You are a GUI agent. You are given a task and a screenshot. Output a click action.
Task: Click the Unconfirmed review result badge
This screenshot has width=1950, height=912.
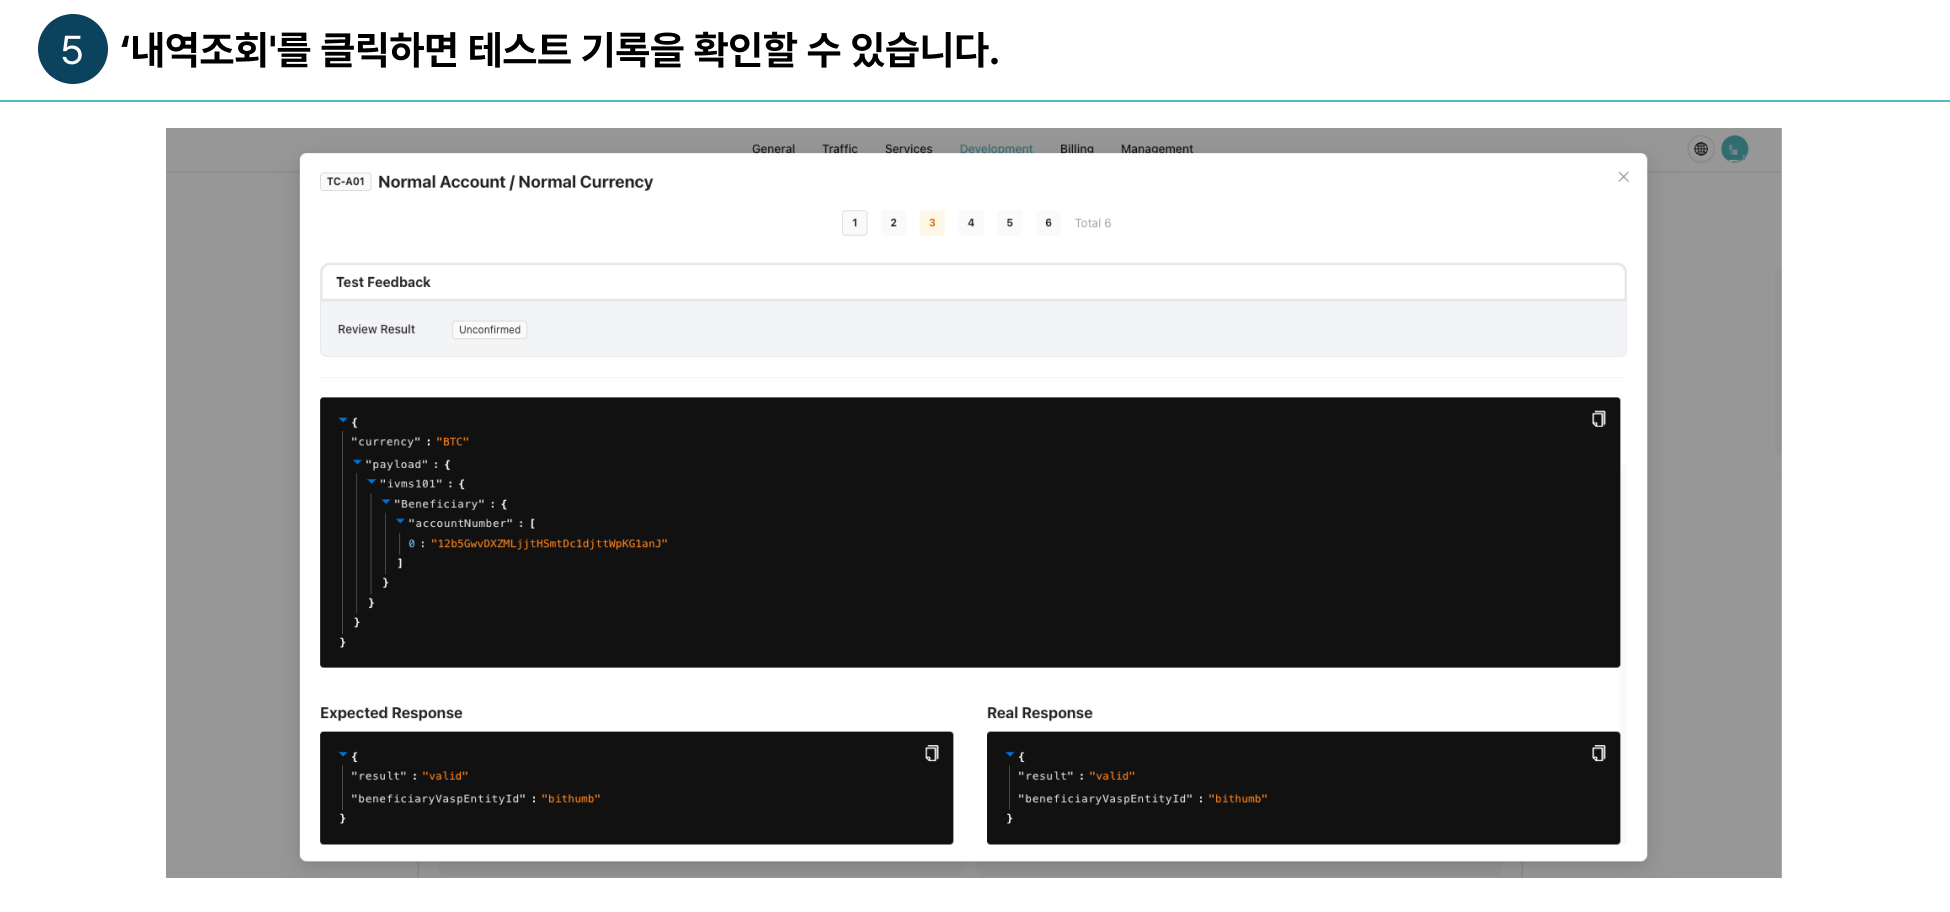[490, 330]
